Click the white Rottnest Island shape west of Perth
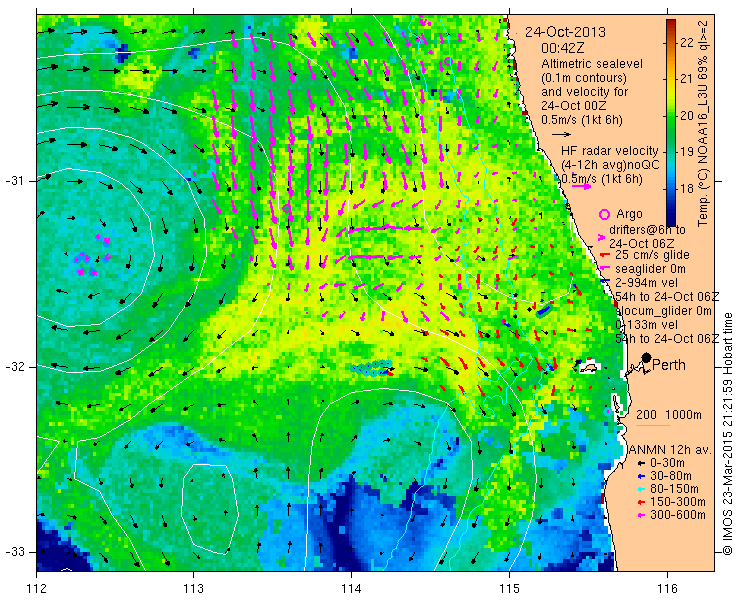 pyautogui.click(x=589, y=366)
